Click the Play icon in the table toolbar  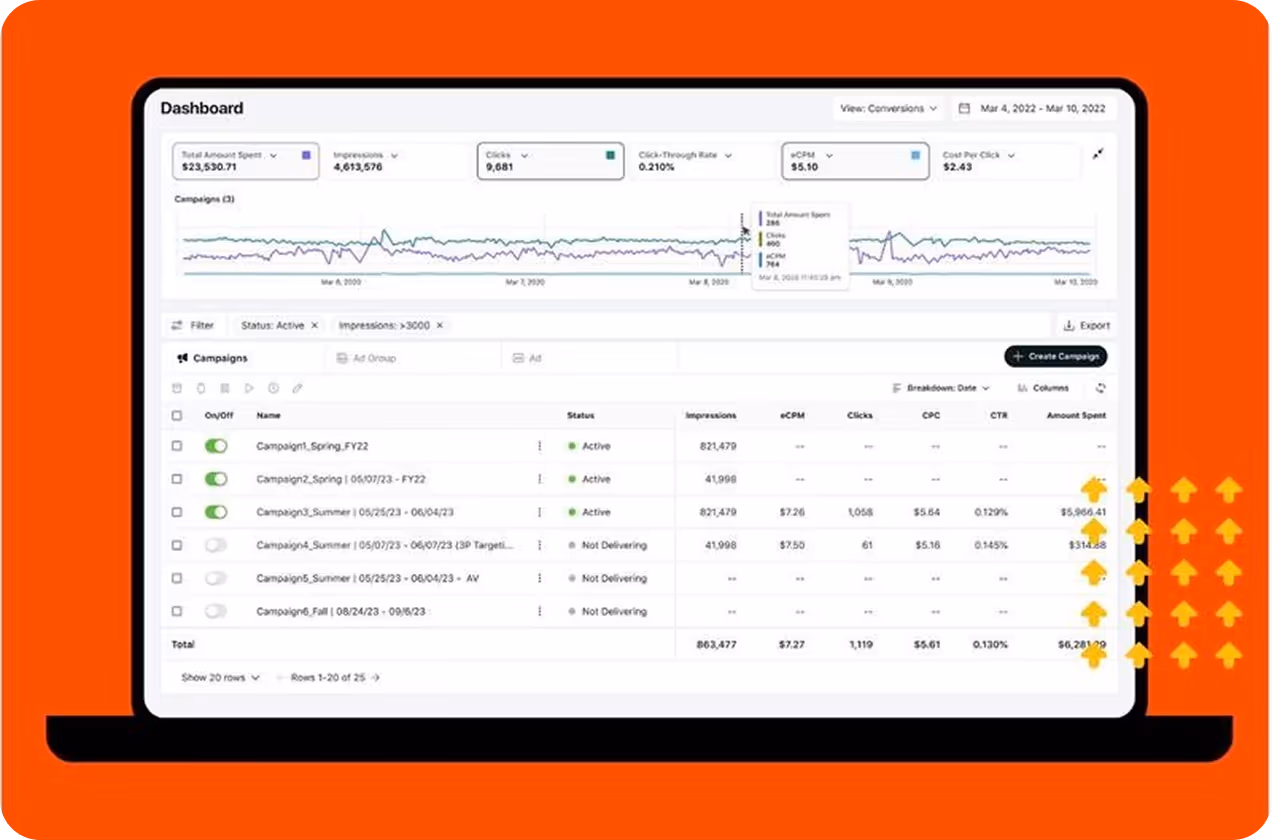248,388
